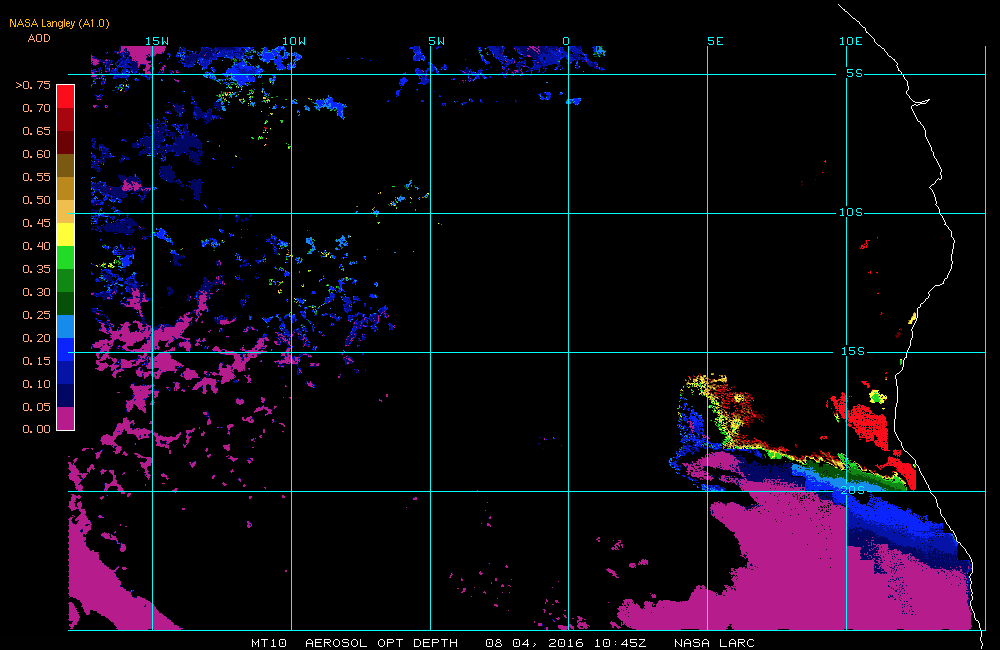Click the "0.35" legend value
The image size is (1000, 650).
pos(36,269)
